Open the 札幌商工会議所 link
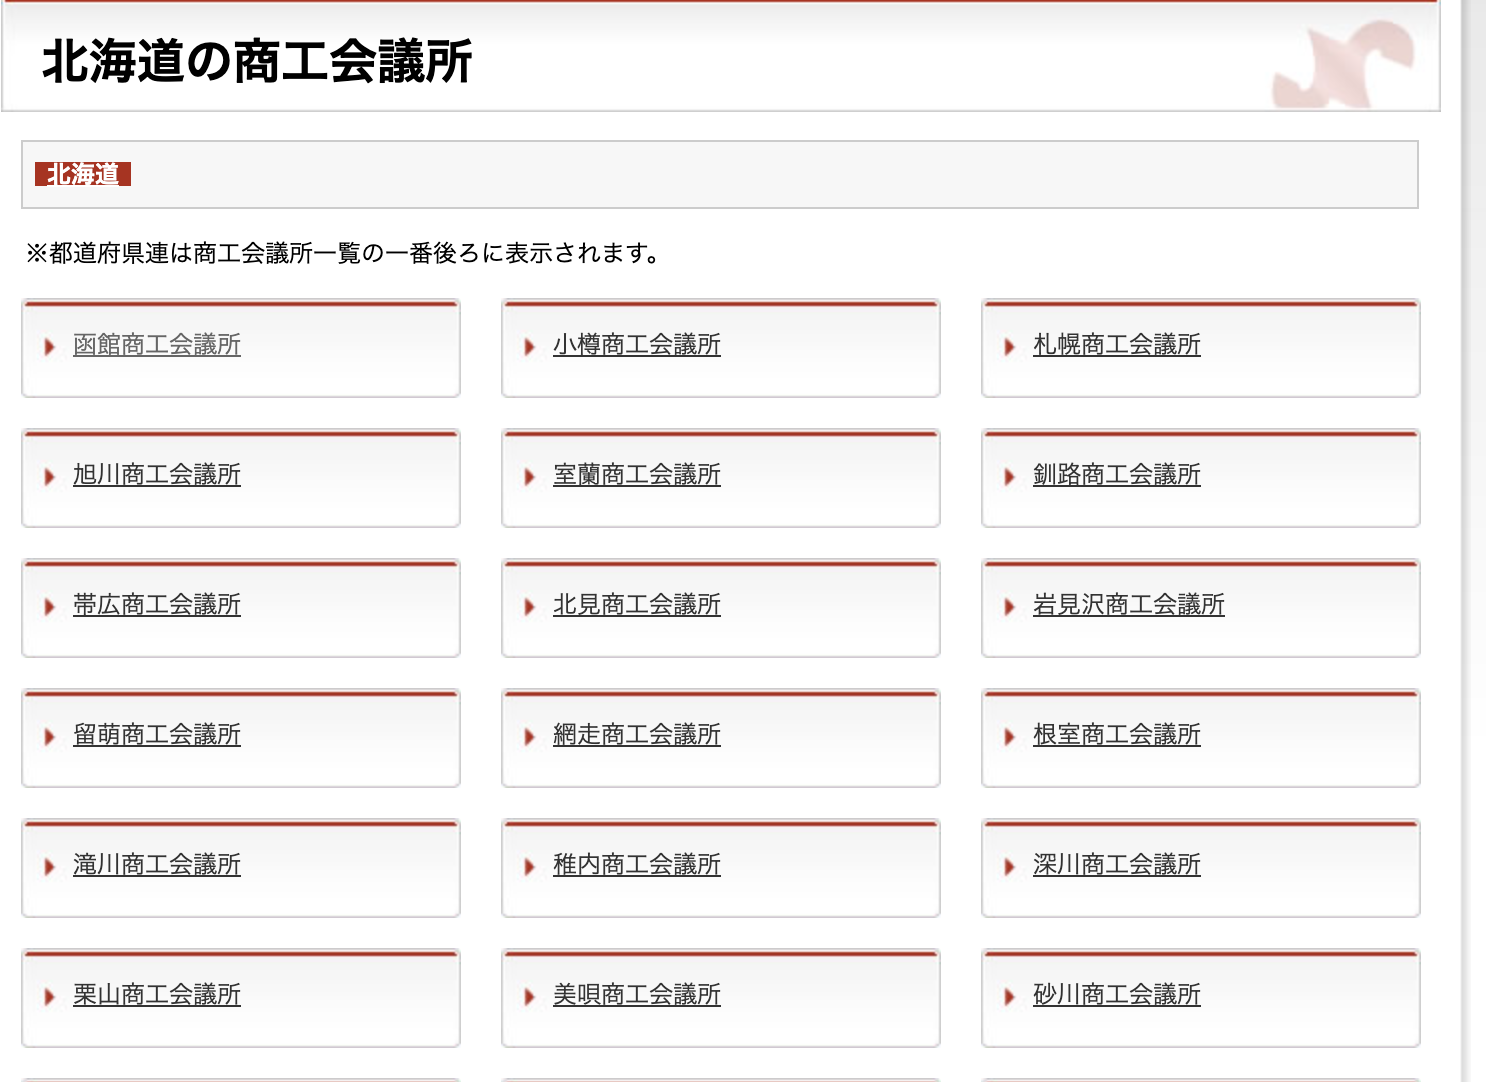 (1117, 345)
